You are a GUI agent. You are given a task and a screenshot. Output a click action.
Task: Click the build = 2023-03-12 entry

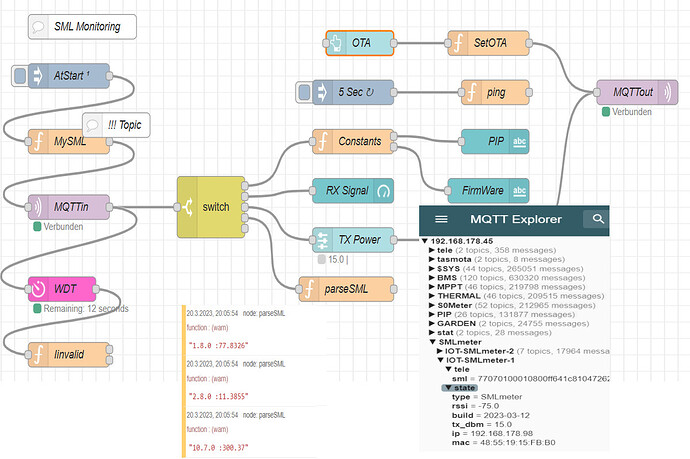click(491, 415)
